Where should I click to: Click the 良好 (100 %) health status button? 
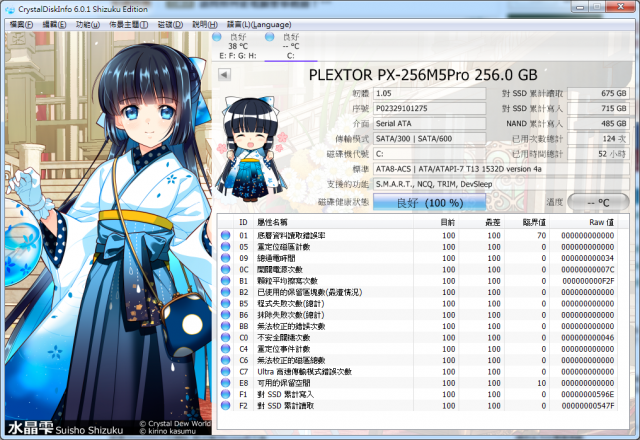point(429,202)
